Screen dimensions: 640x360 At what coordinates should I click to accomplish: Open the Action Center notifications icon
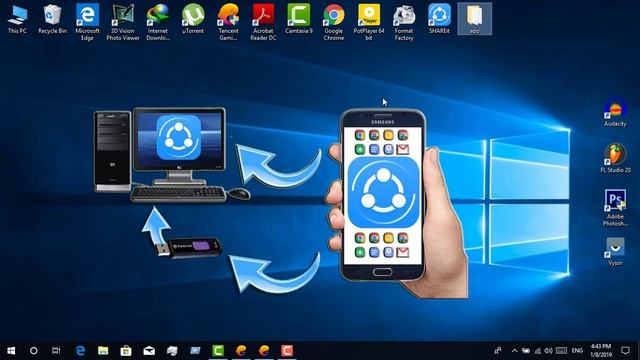[x=625, y=351]
